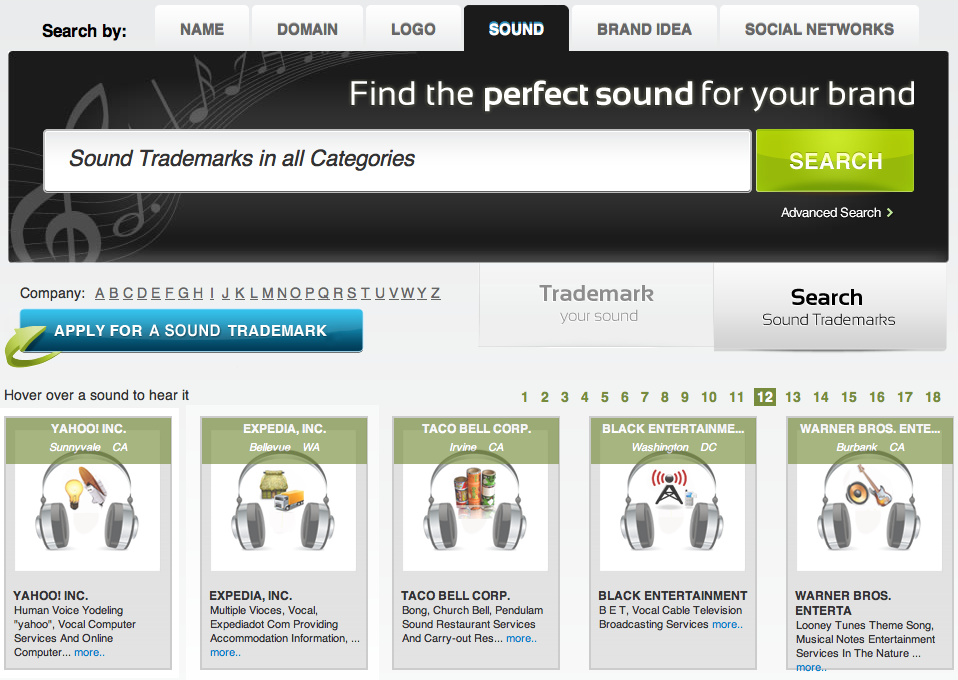This screenshot has width=958, height=680.
Task: Click bold YAHOO! INC. title below image
Action: 51,596
